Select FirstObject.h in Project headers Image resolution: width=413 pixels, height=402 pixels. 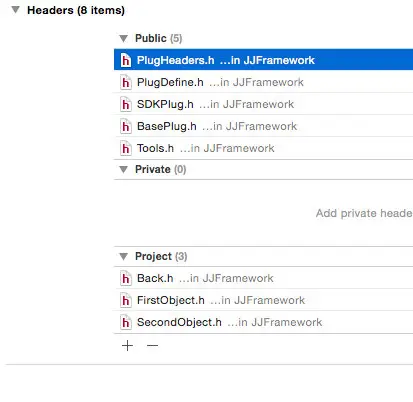pos(263,300)
